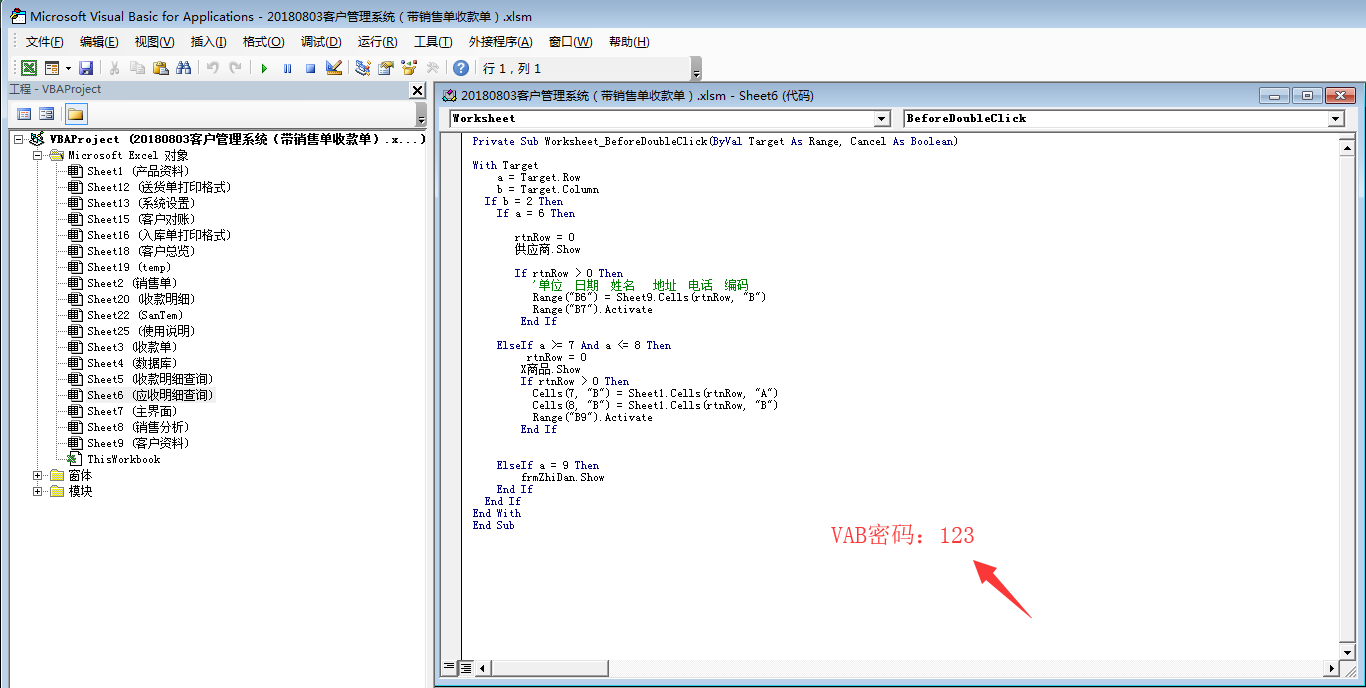The width and height of the screenshot is (1366, 688).
Task: Click View Object icon in project panel
Action: 46,114
